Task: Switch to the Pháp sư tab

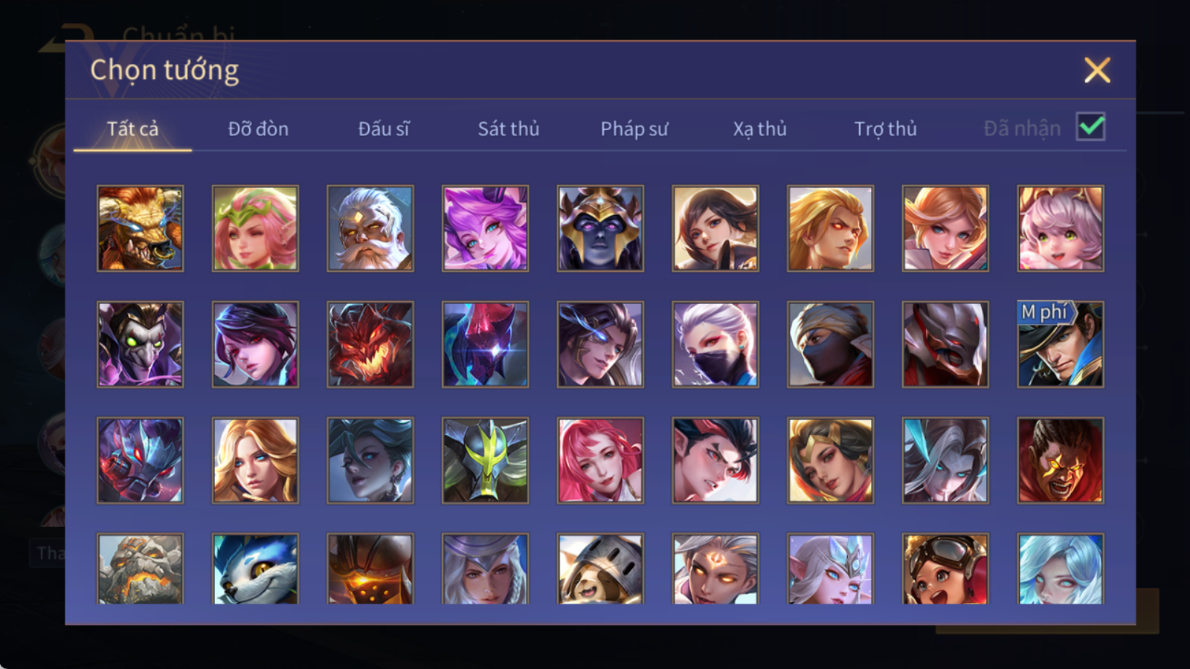Action: pos(634,129)
